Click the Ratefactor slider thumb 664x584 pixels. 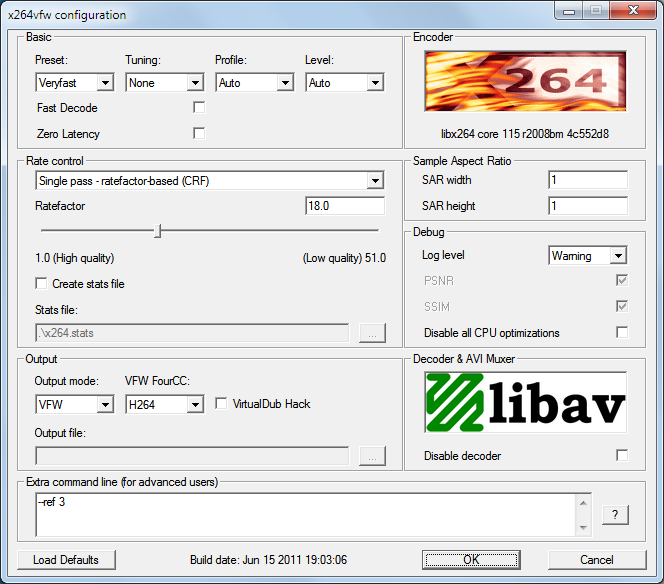(158, 231)
